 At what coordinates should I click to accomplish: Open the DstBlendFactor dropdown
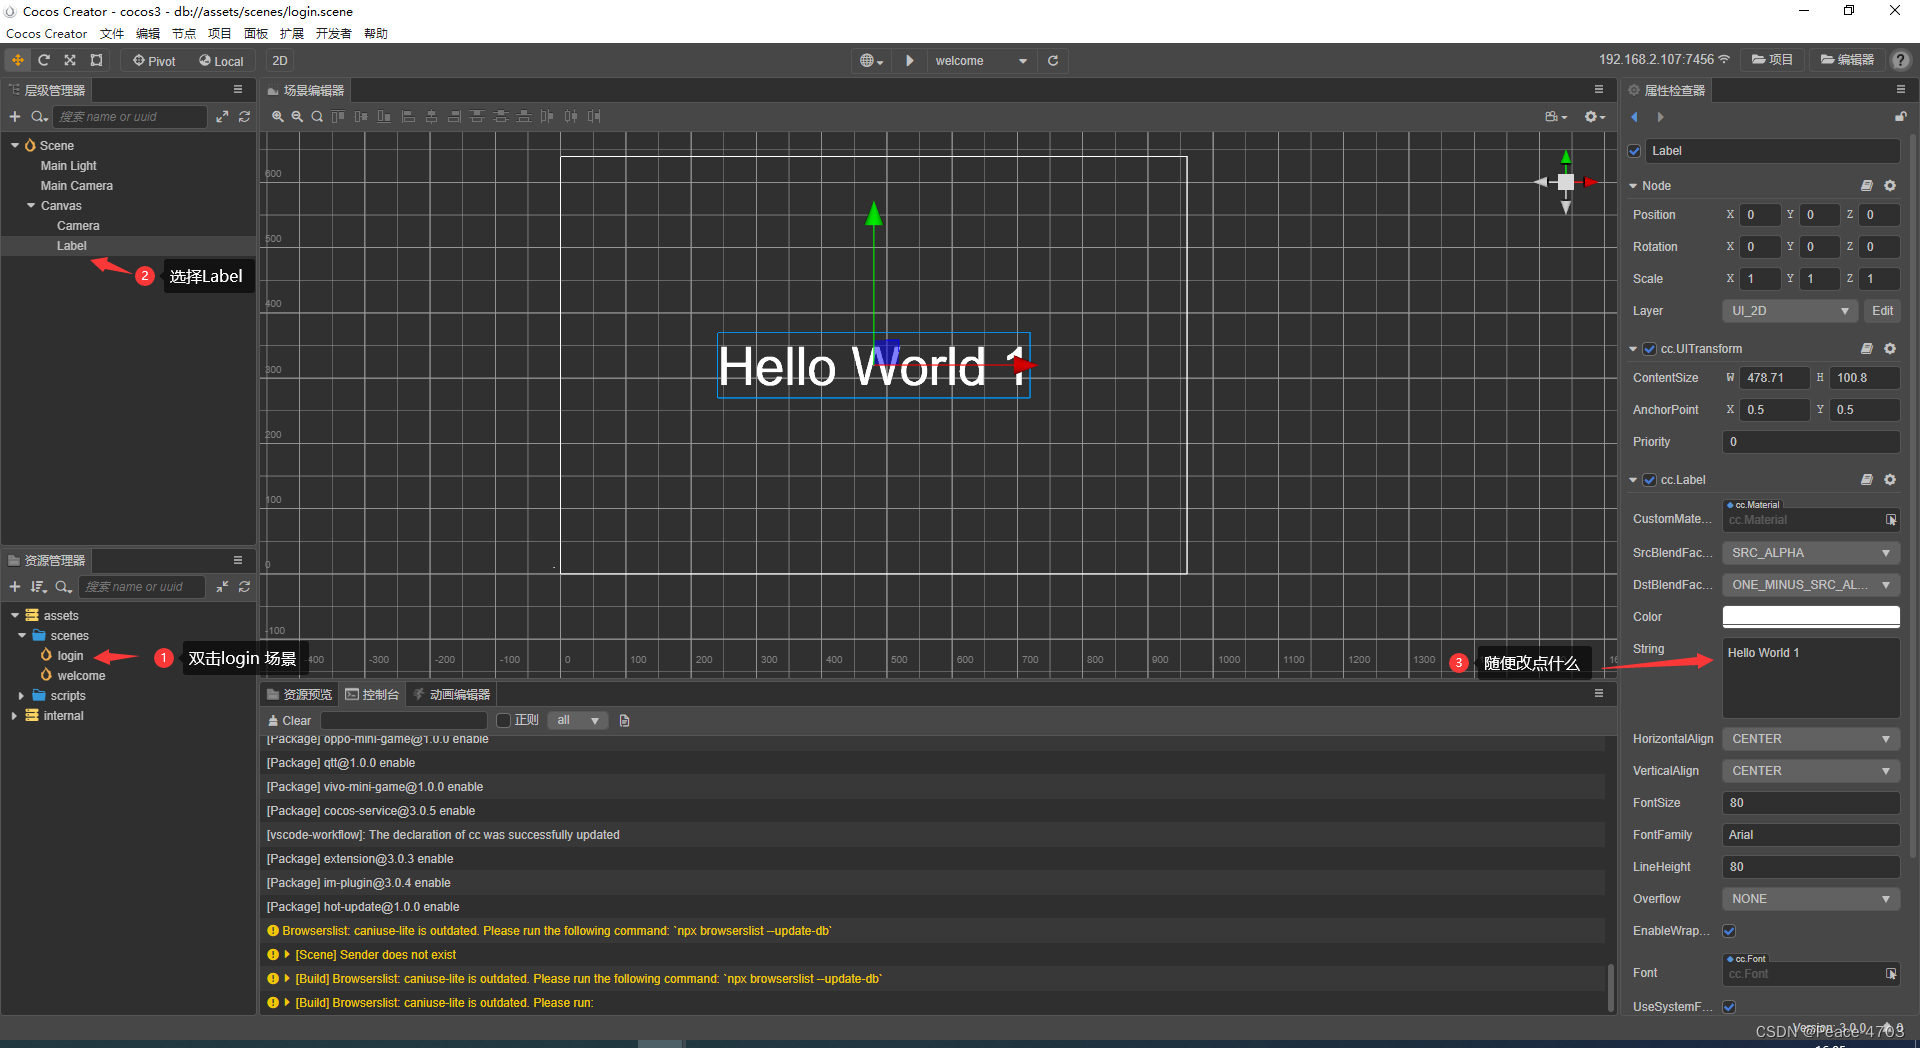tap(1811, 585)
